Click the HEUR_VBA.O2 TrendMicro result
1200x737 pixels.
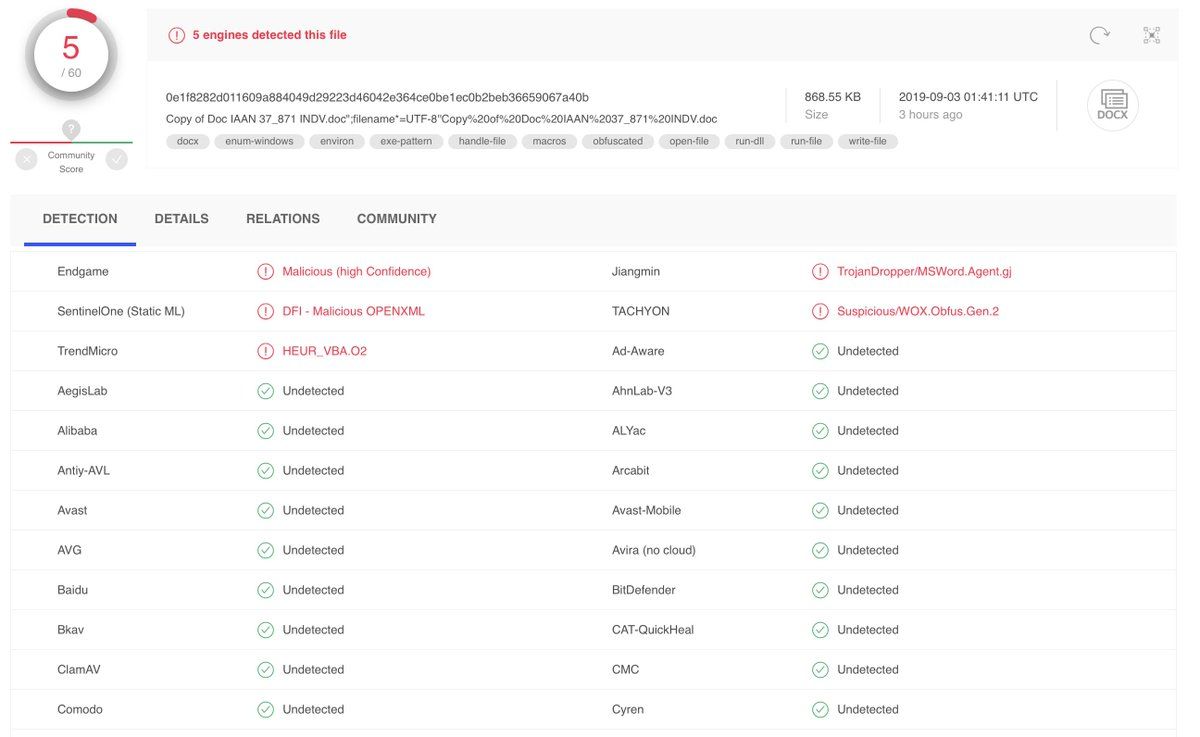coord(324,351)
